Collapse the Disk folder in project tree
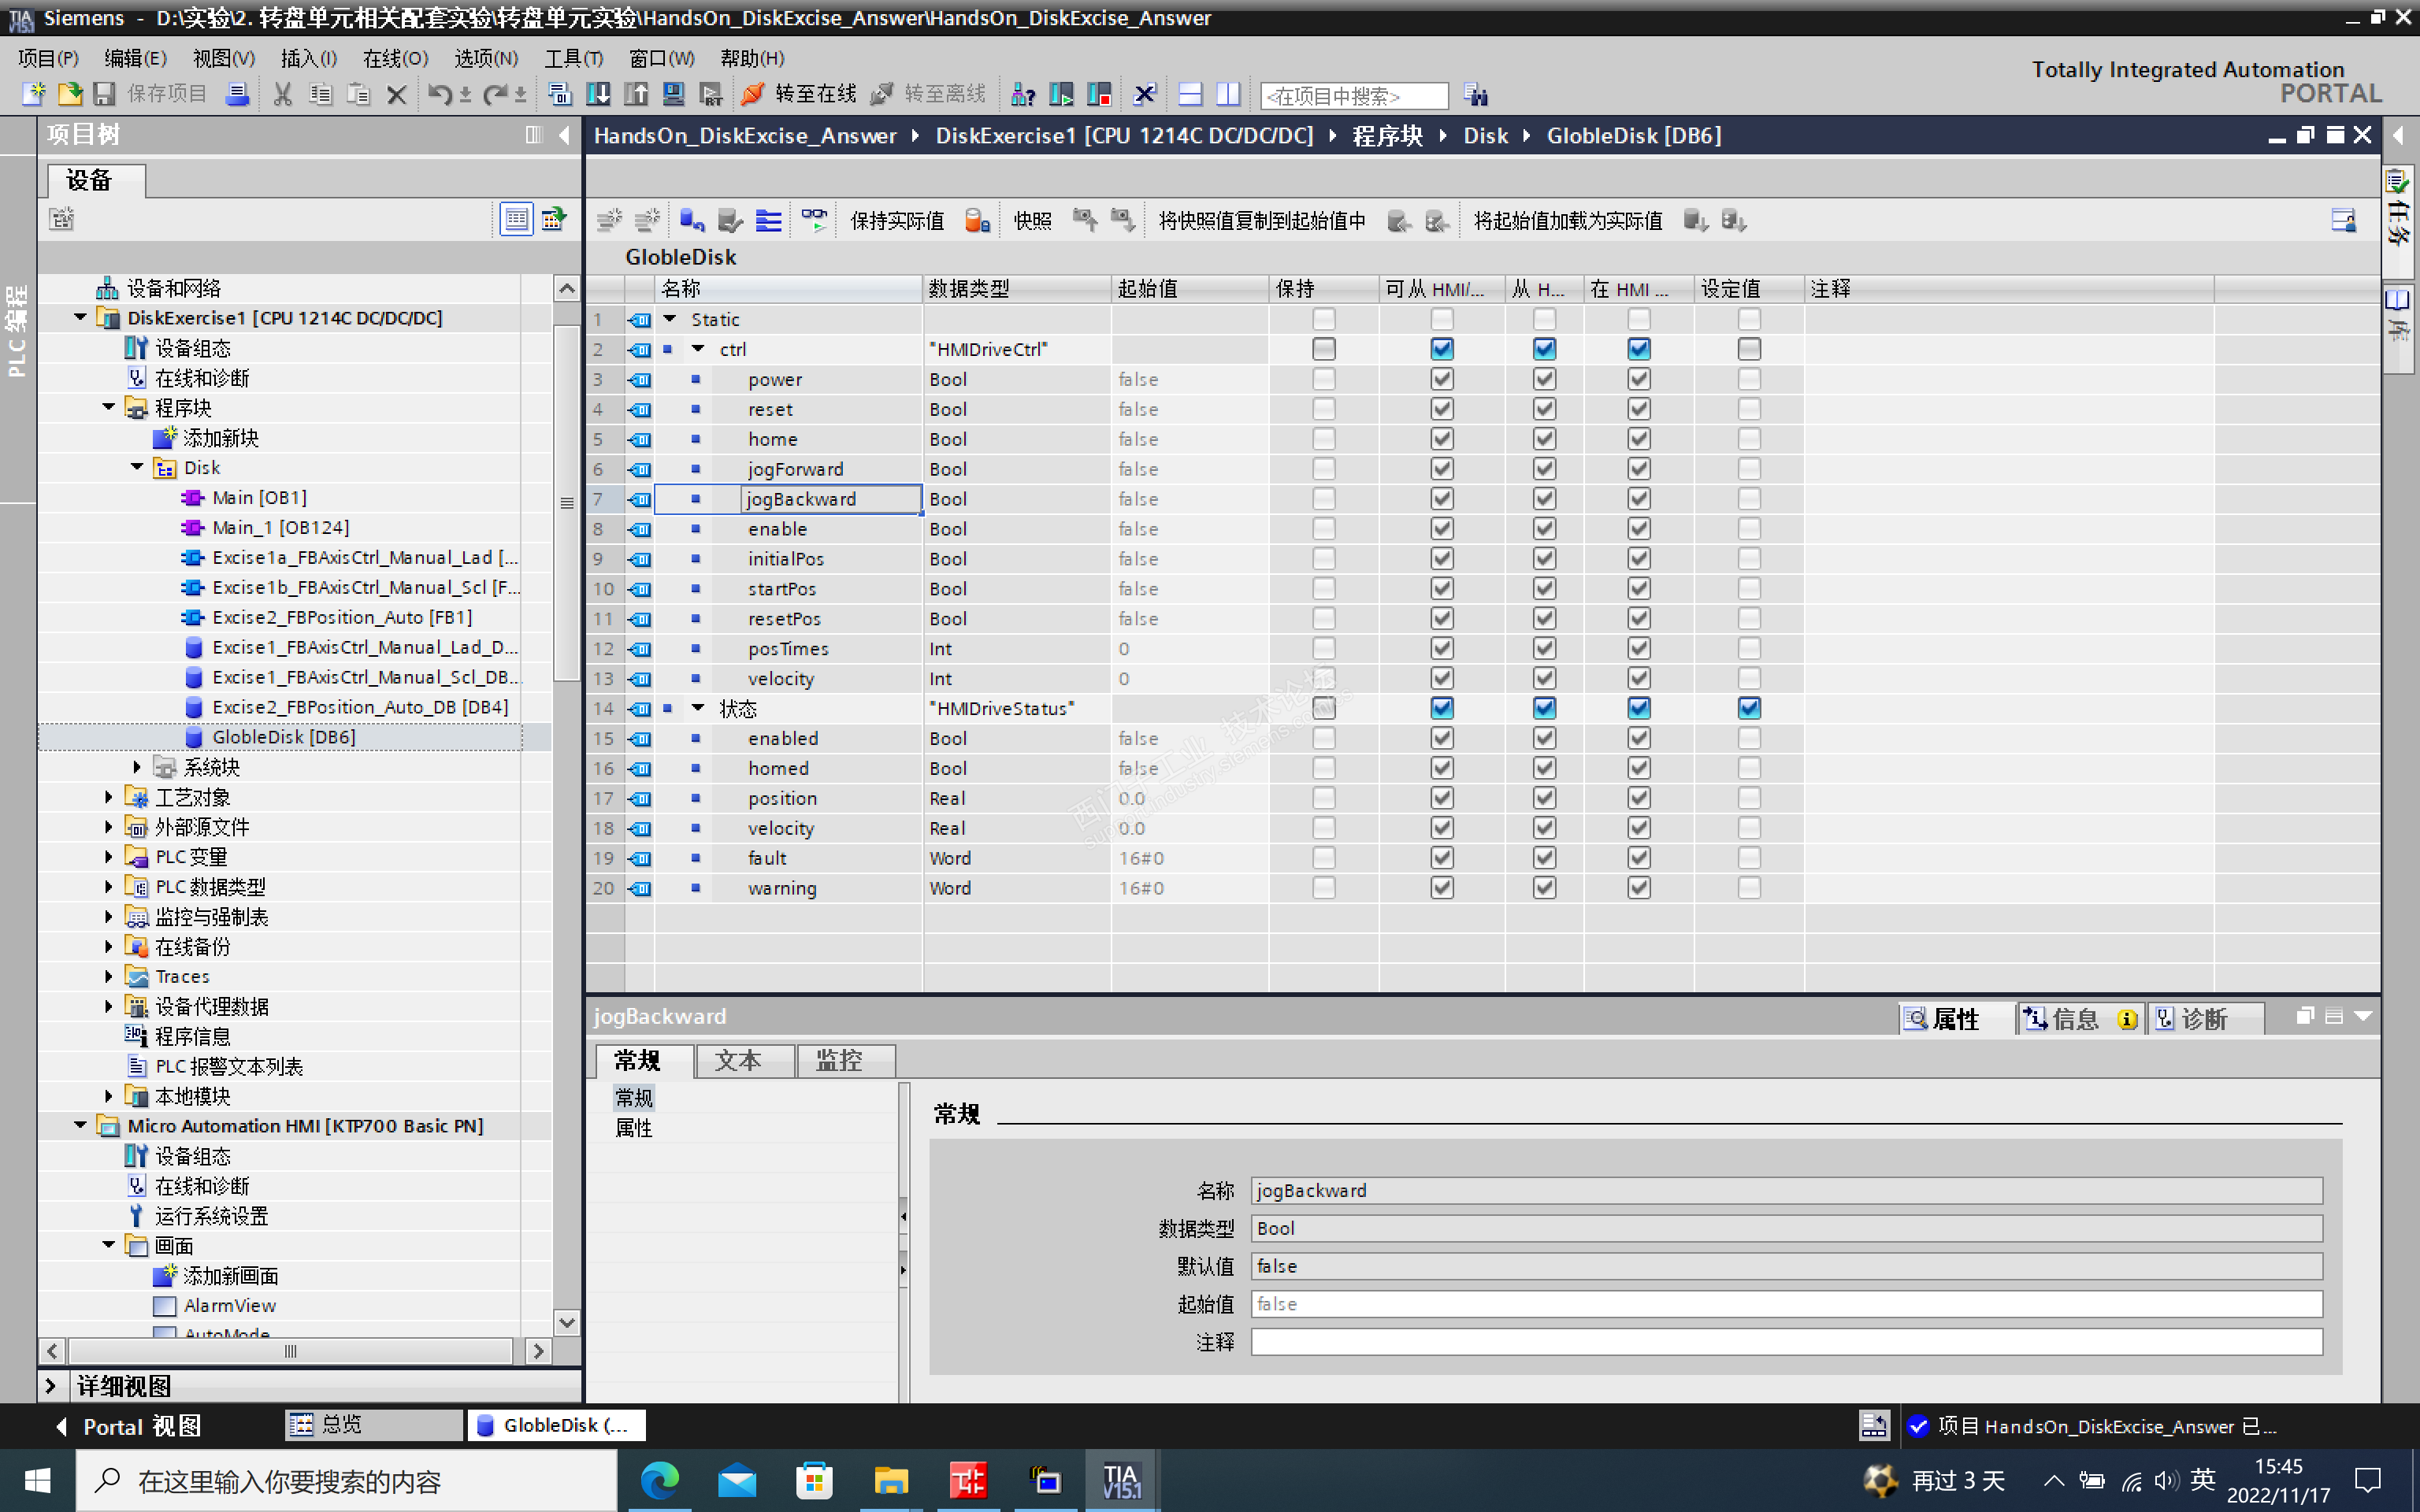 tap(137, 468)
